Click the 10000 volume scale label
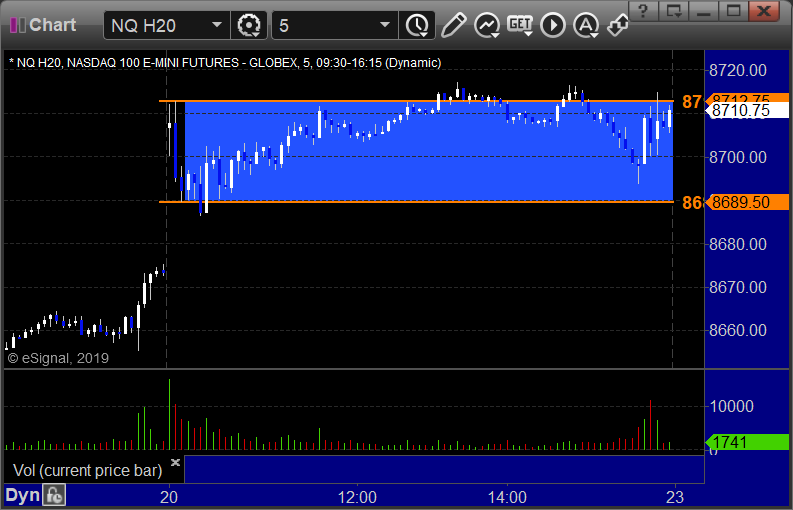Screen dimensions: 793x510 (732, 406)
